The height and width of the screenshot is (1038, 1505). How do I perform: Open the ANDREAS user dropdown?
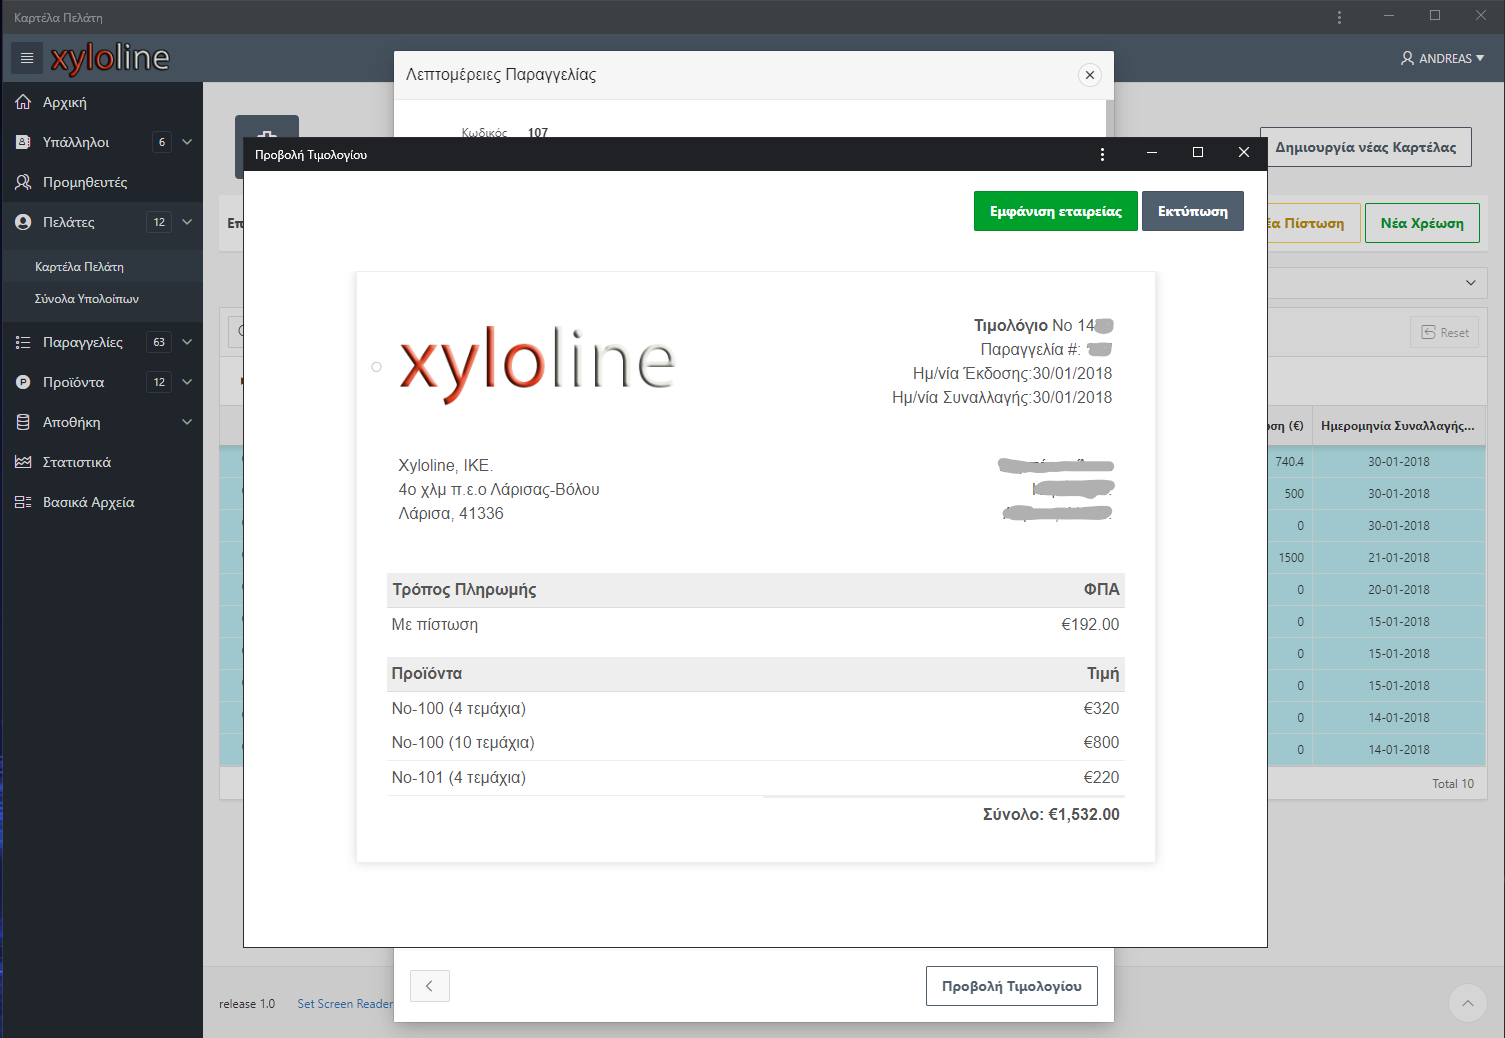(x=1443, y=58)
